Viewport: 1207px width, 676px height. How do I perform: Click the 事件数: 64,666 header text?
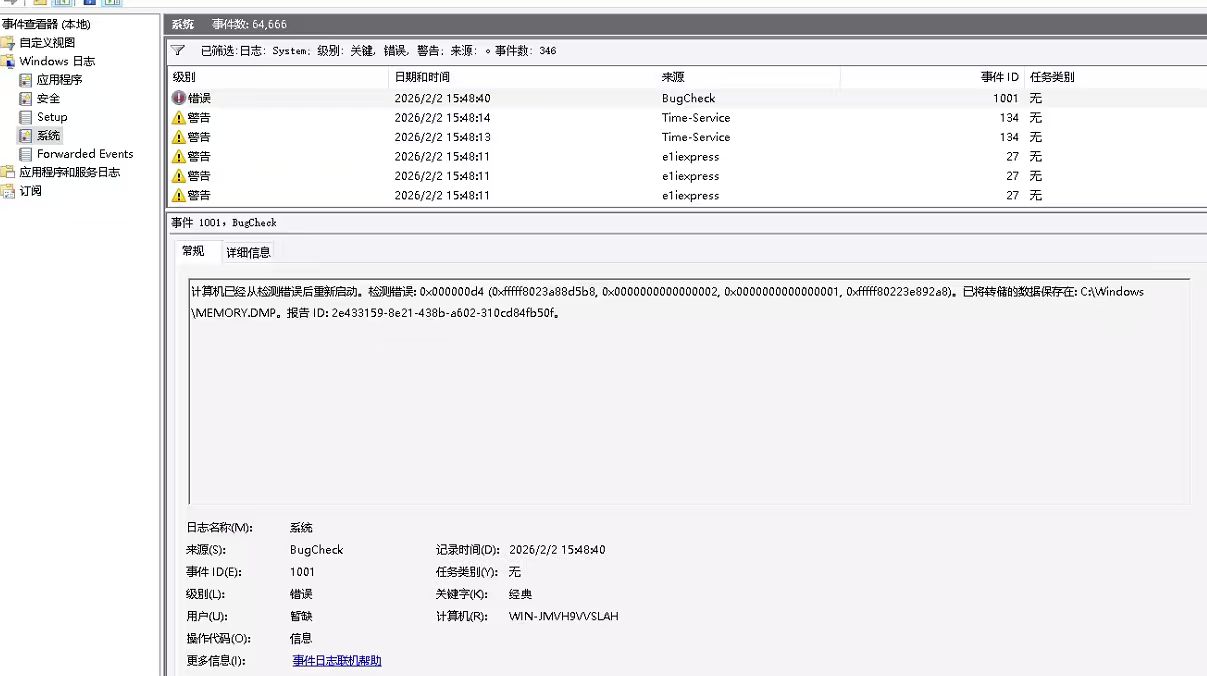click(249, 24)
